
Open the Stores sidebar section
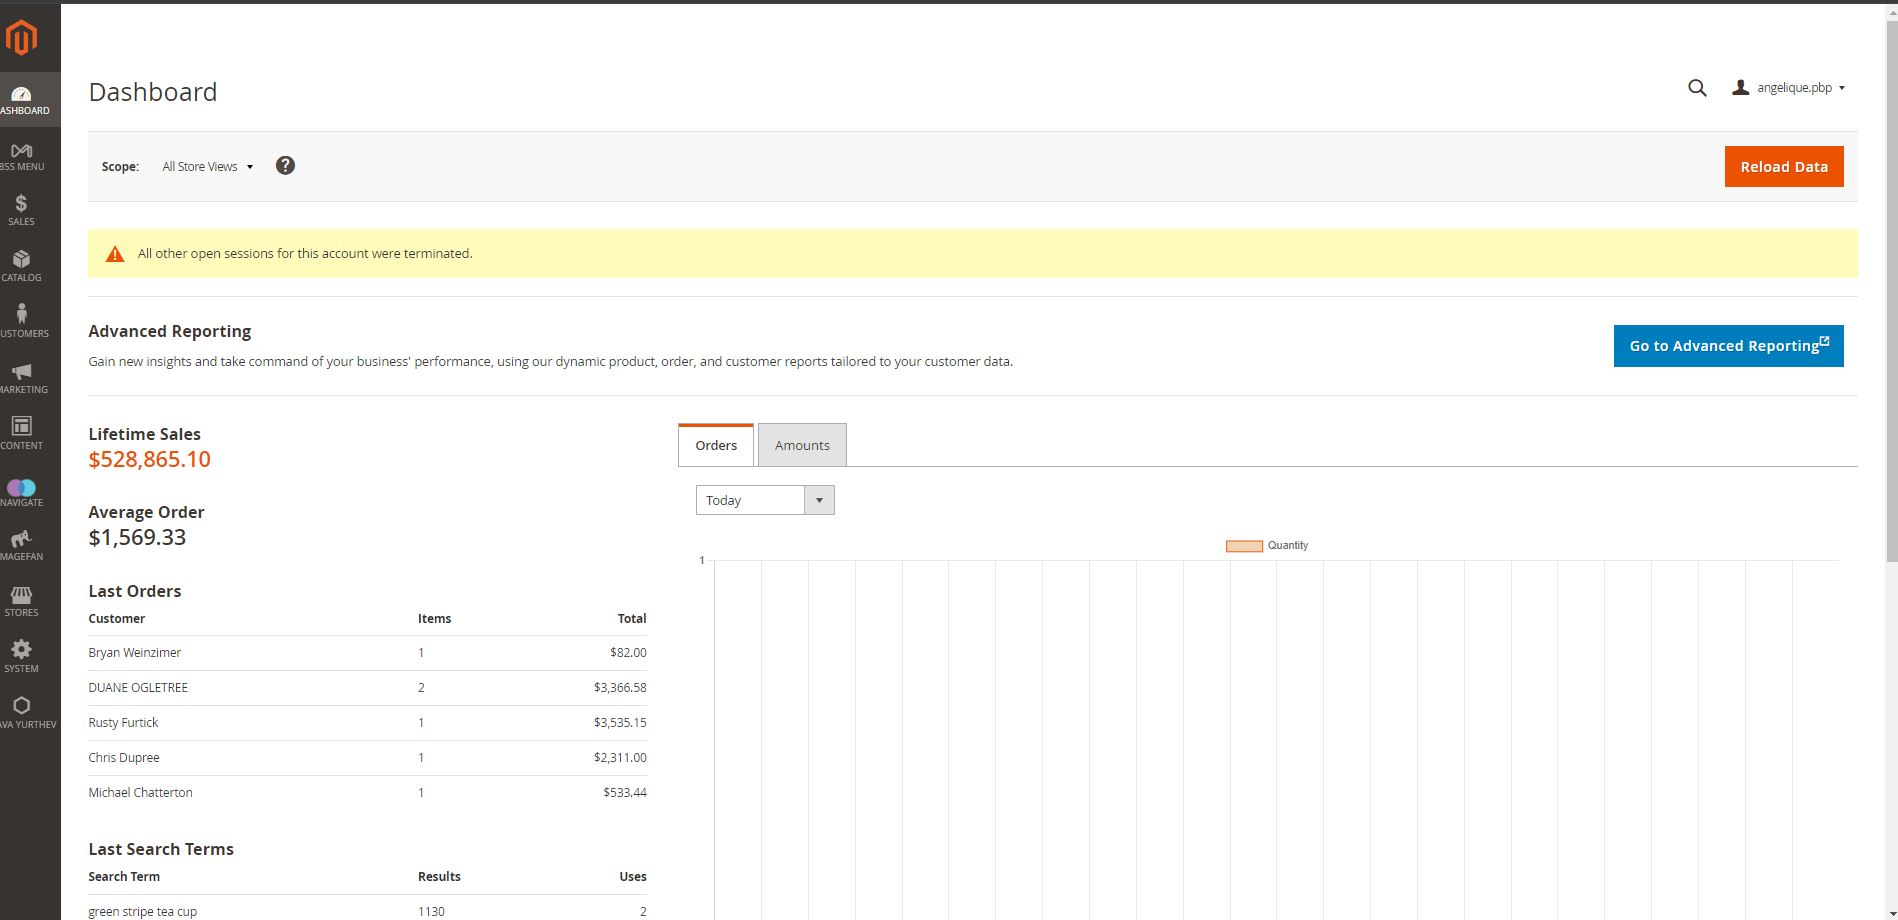click(21, 601)
